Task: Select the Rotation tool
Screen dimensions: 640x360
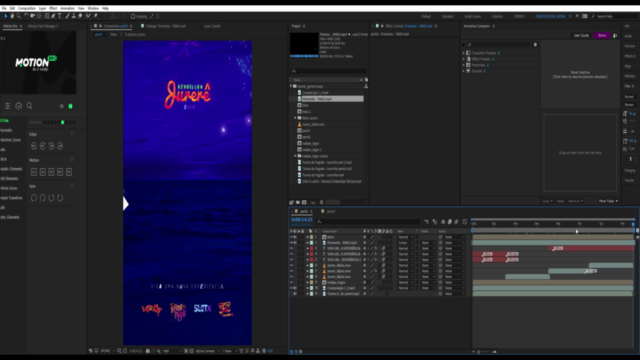Action: tap(26, 16)
